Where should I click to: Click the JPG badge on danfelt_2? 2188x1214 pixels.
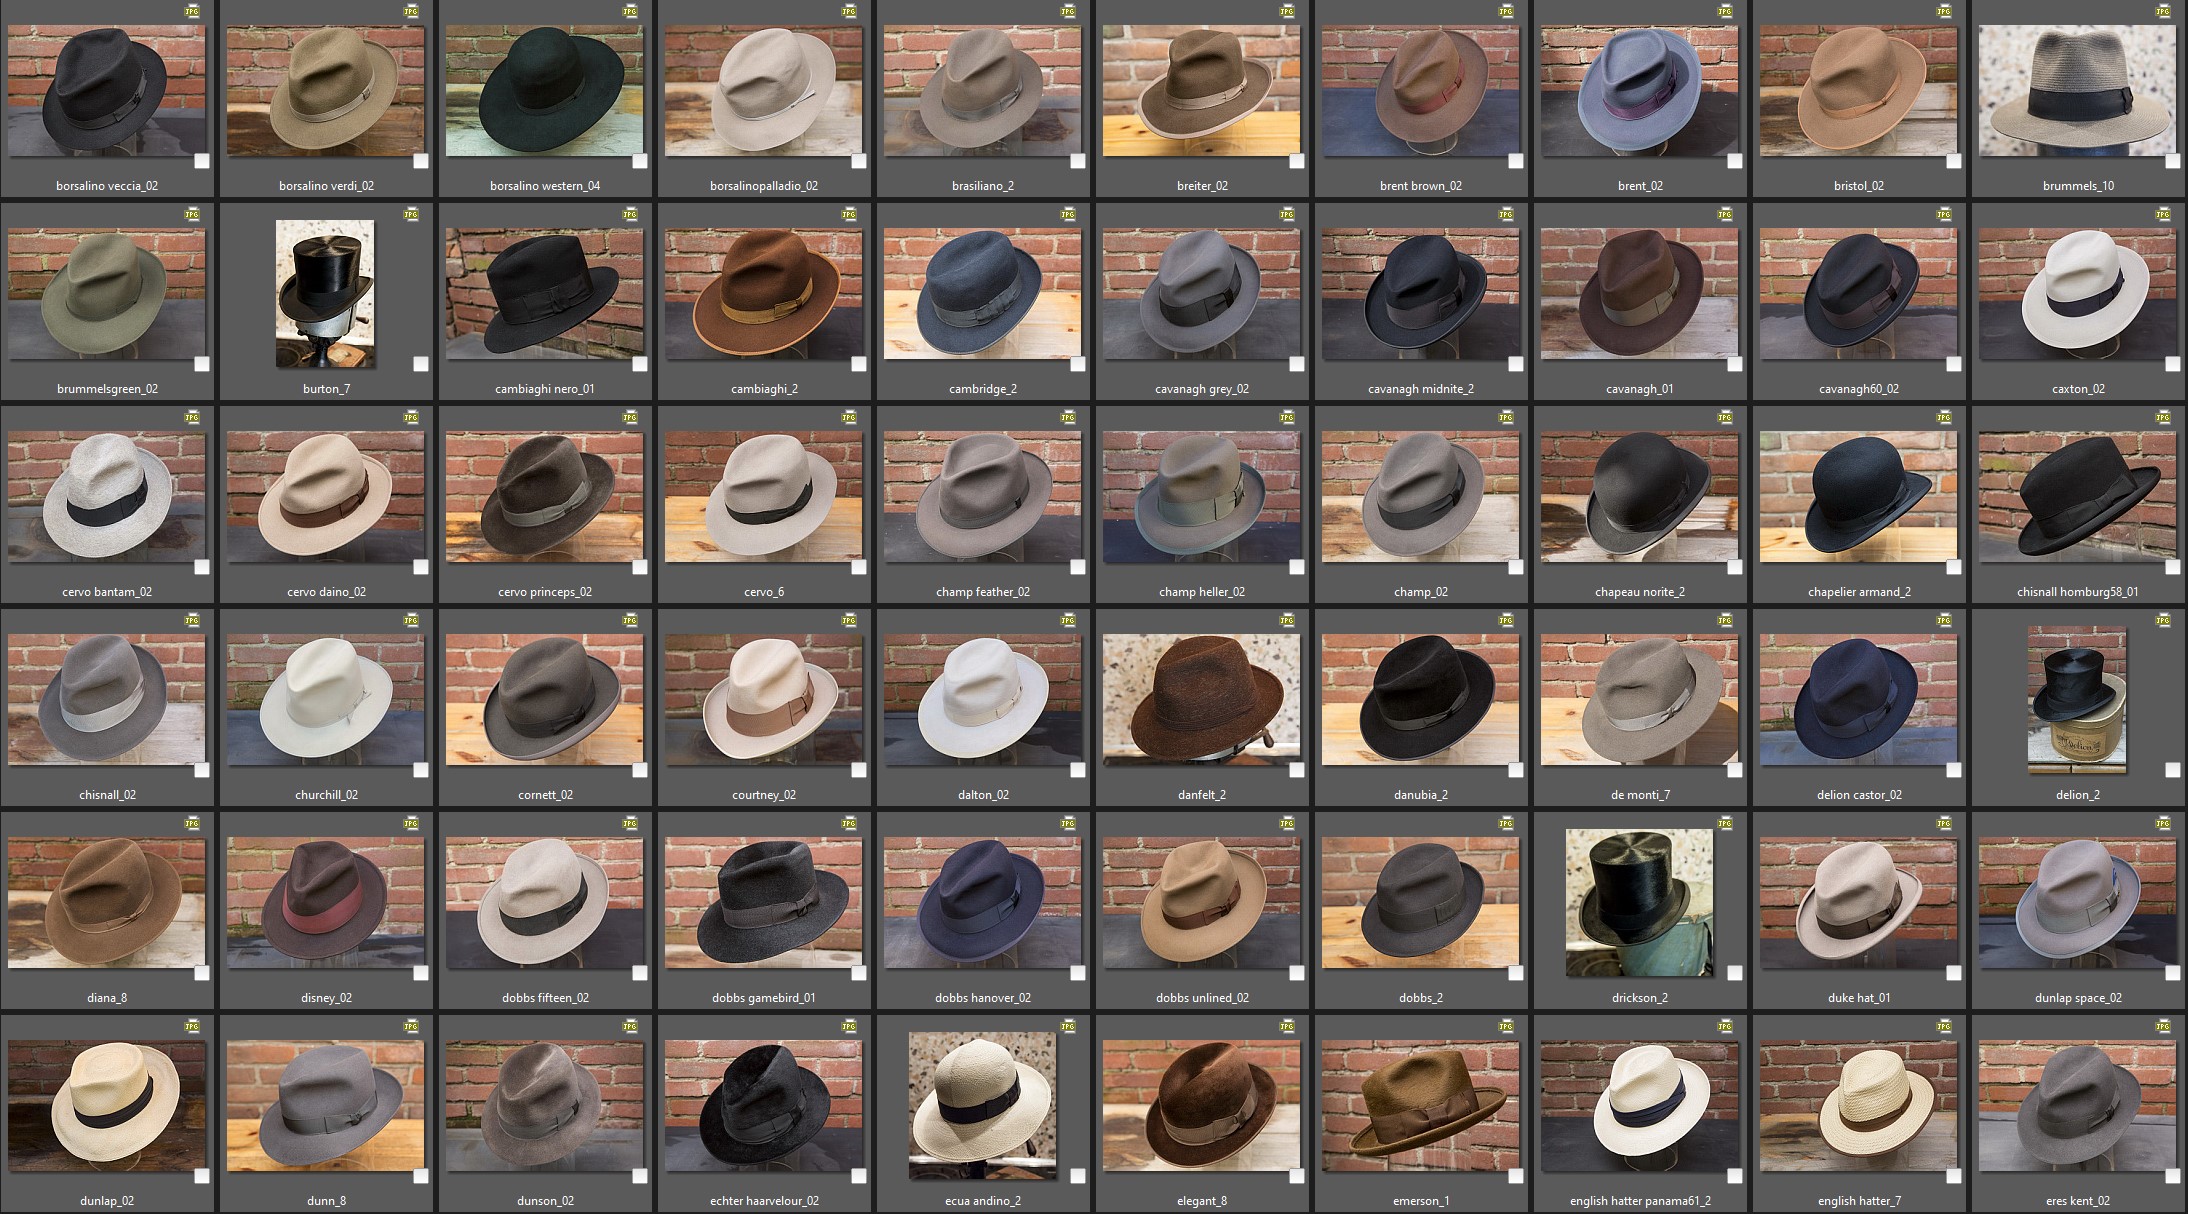pos(1287,621)
